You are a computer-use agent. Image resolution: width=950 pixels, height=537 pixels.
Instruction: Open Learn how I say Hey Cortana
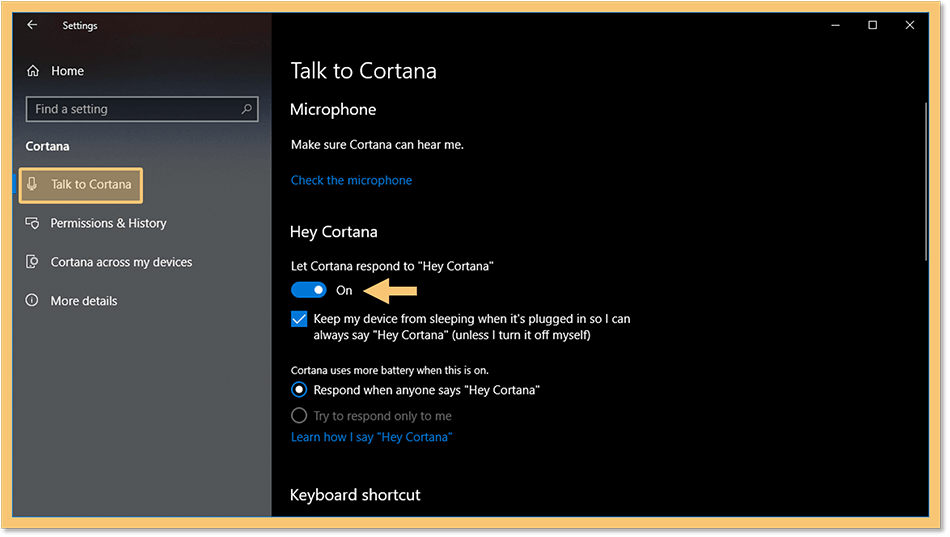click(371, 437)
